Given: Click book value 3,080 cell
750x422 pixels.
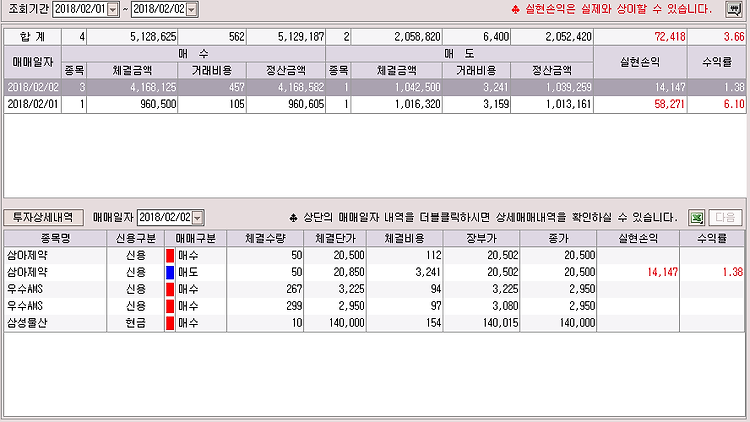Looking at the screenshot, I should 482,306.
